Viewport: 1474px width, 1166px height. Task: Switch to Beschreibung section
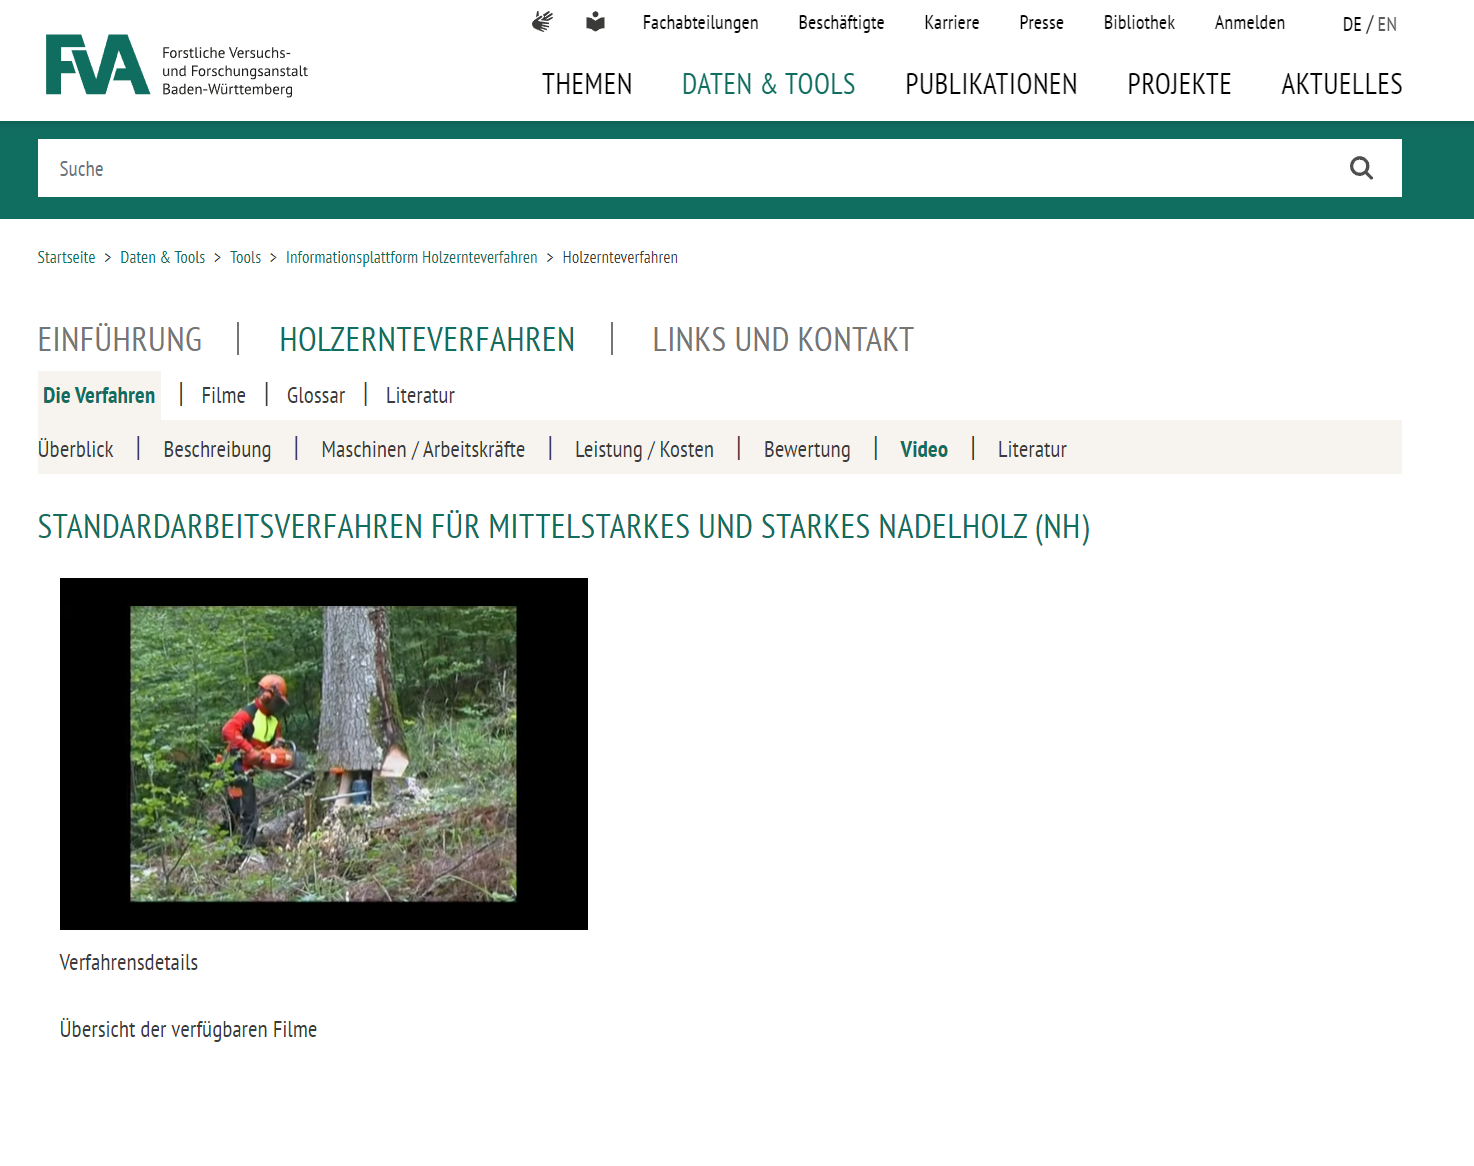[x=217, y=450]
